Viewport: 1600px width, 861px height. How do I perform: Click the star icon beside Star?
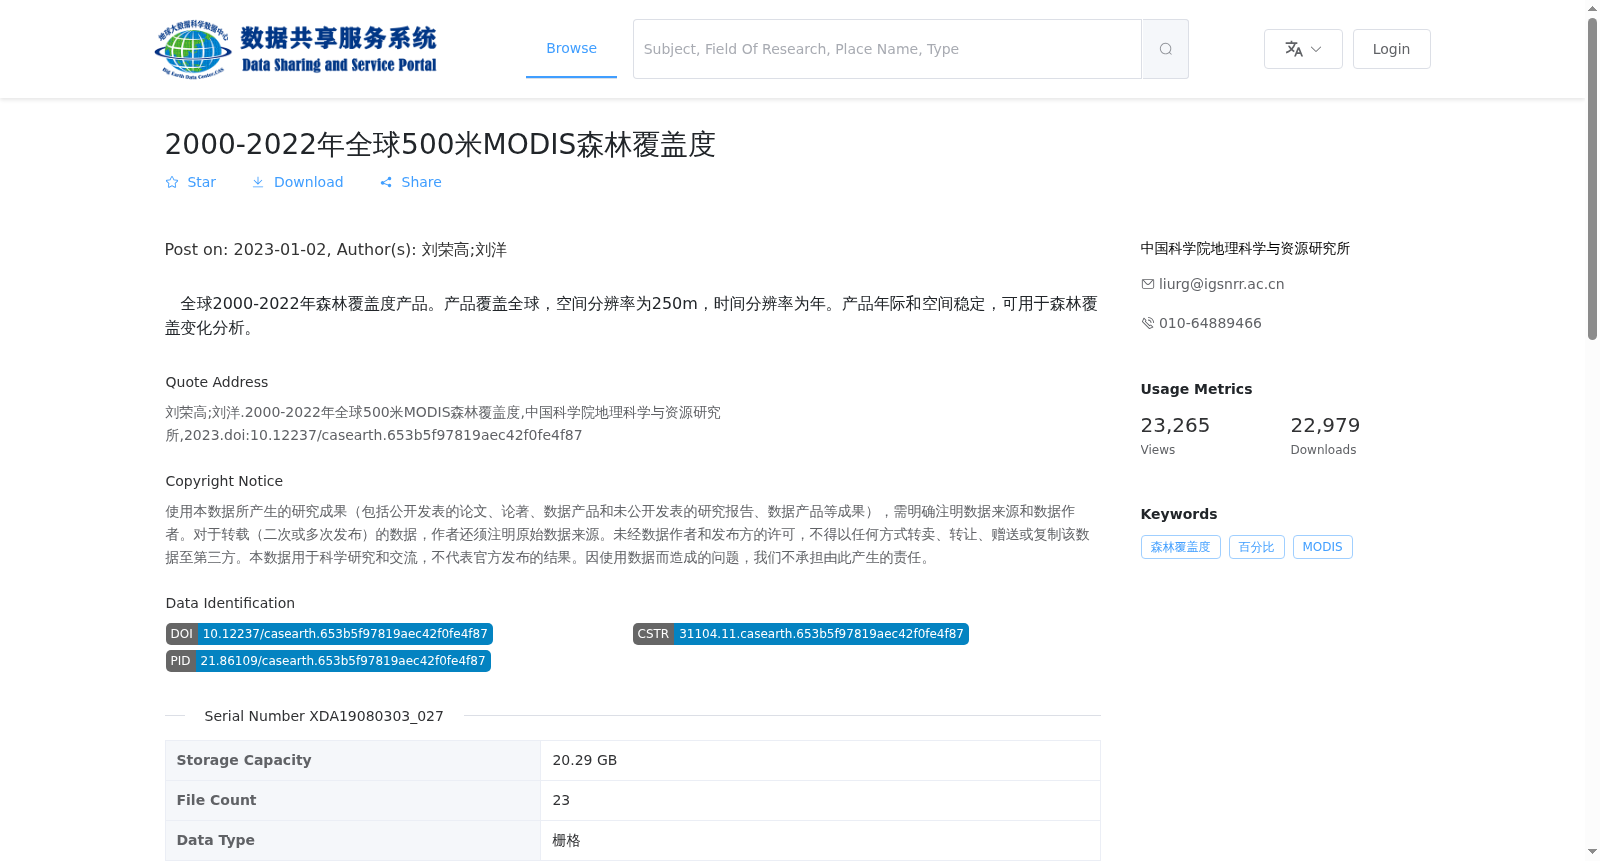click(172, 182)
